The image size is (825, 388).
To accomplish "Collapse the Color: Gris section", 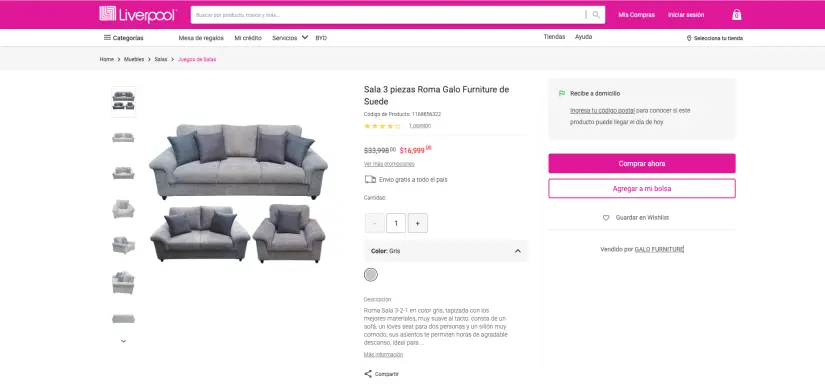I will 518,251.
